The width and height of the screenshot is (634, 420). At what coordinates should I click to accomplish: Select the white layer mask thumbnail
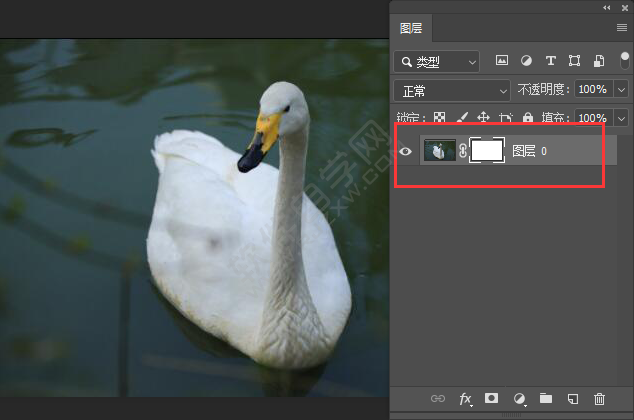coord(486,151)
